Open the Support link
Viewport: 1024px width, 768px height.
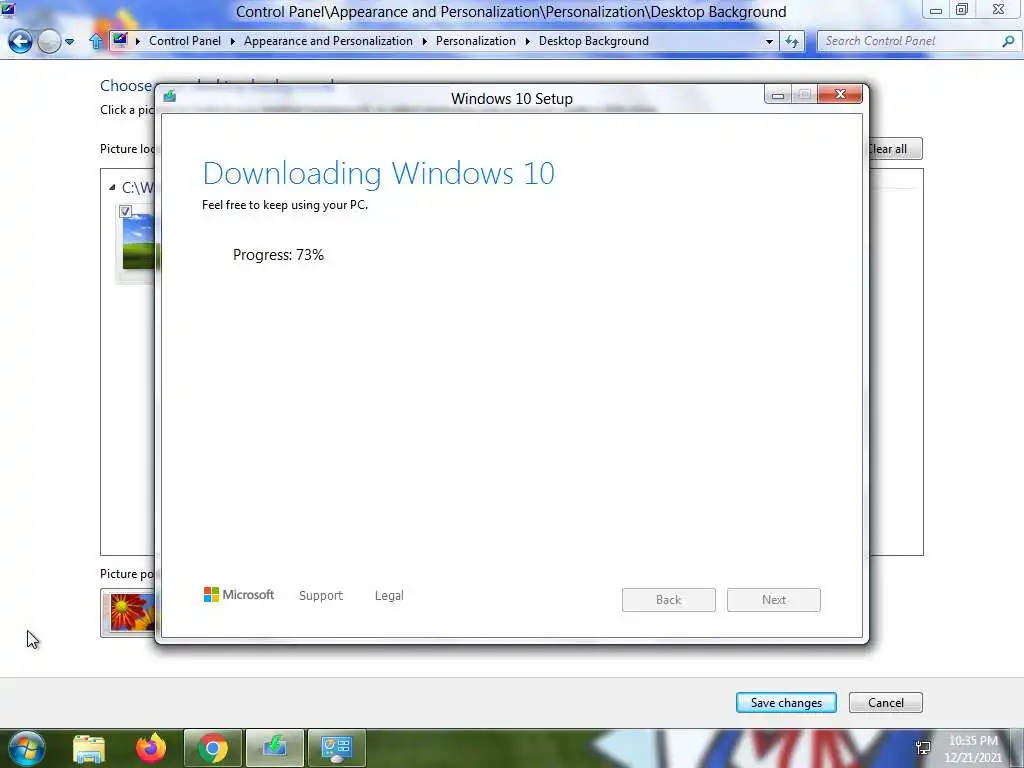coord(321,596)
